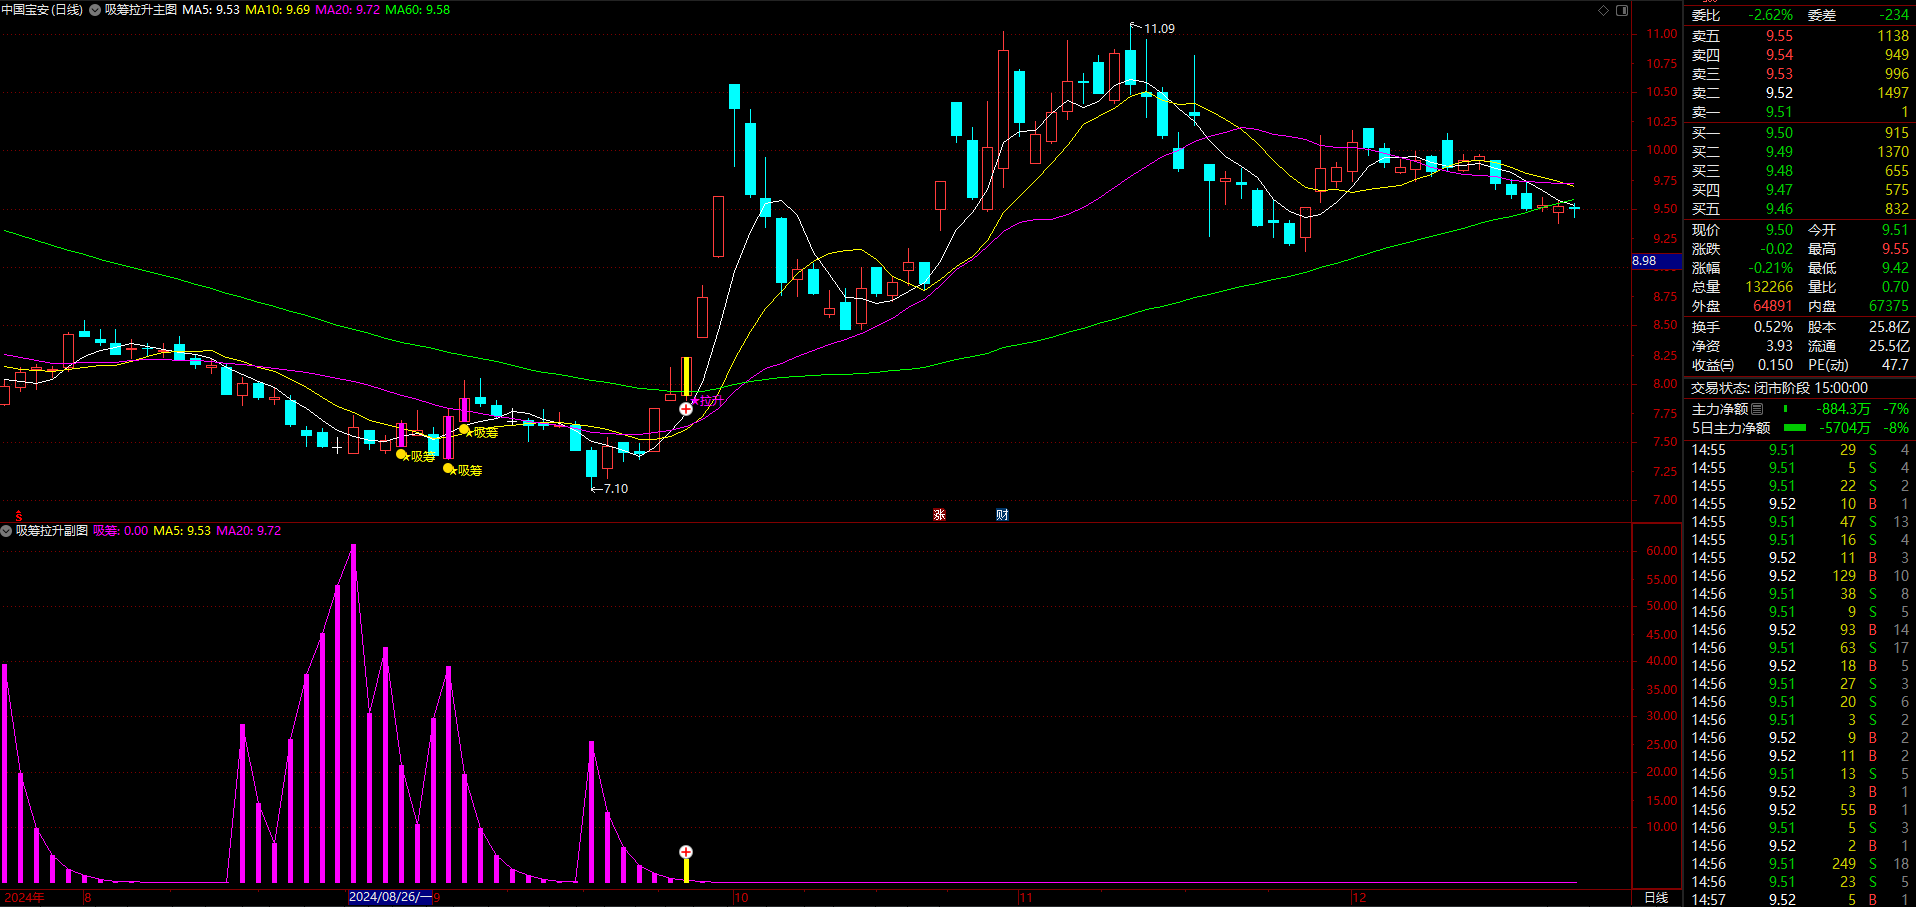The width and height of the screenshot is (1916, 907).
Task: Click the MA60: 9.58 label
Action: (418, 10)
